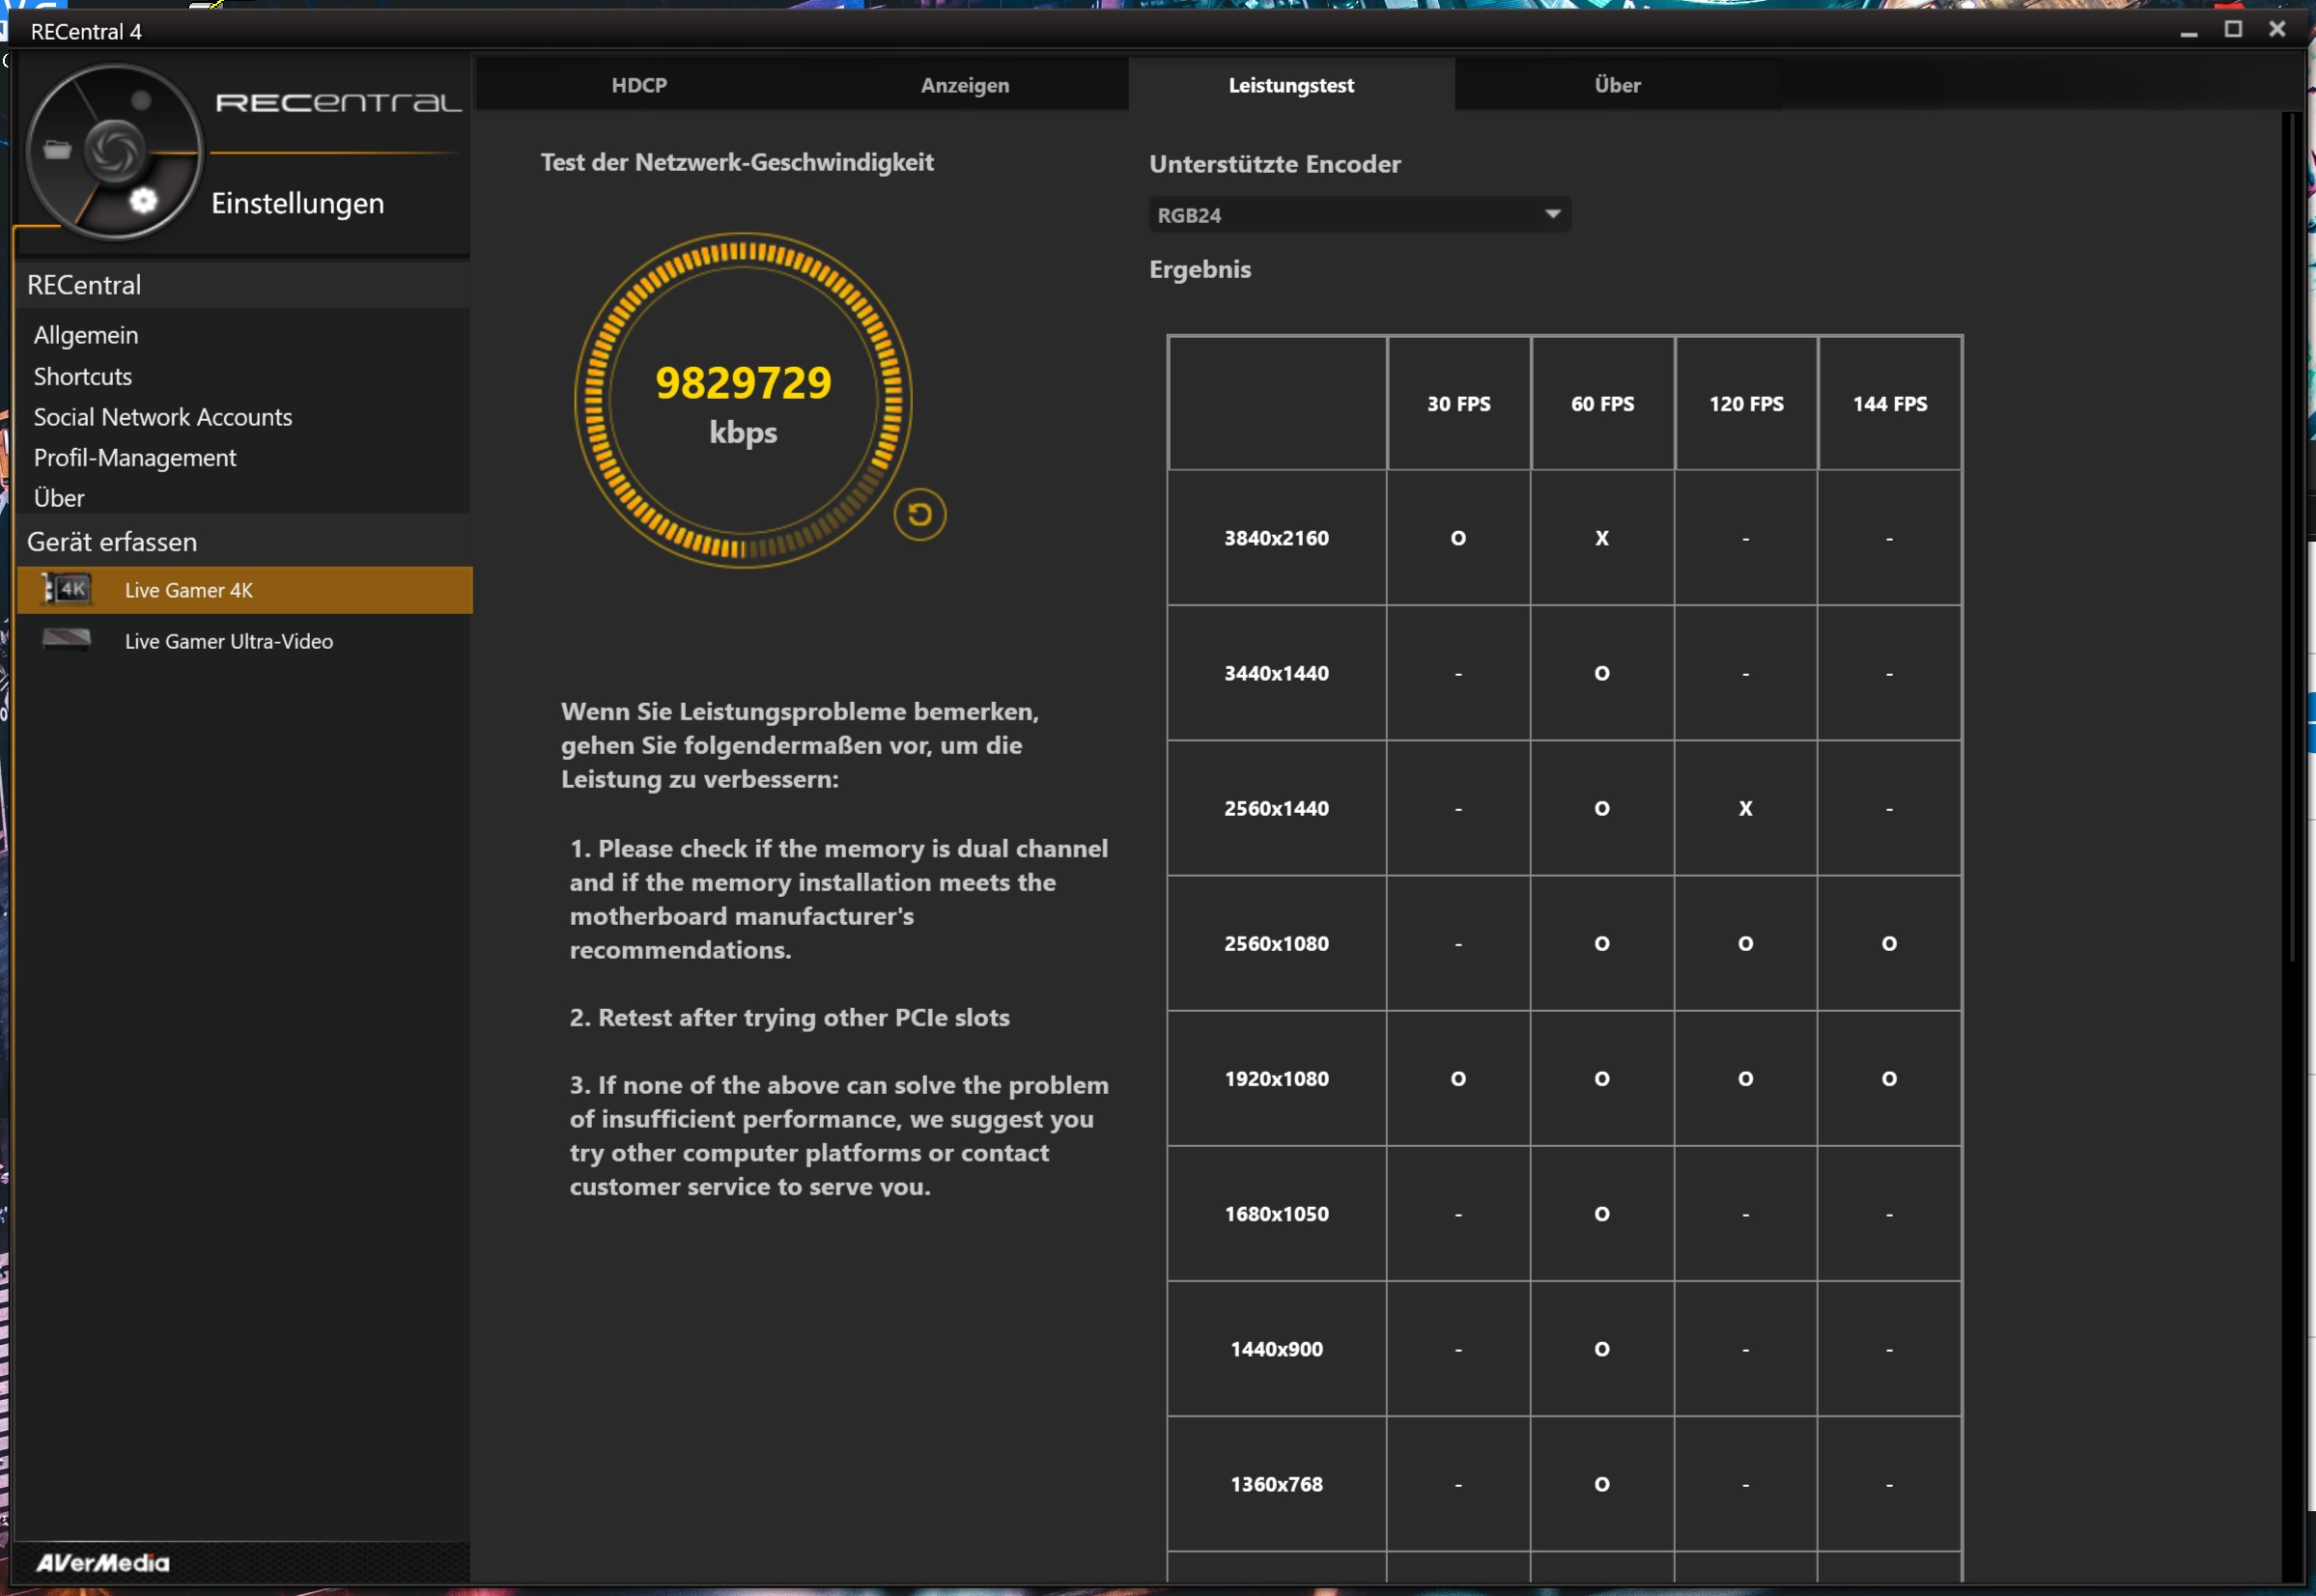Click the 9829729 kbps speed gauge
The image size is (2316, 1596).
(743, 401)
